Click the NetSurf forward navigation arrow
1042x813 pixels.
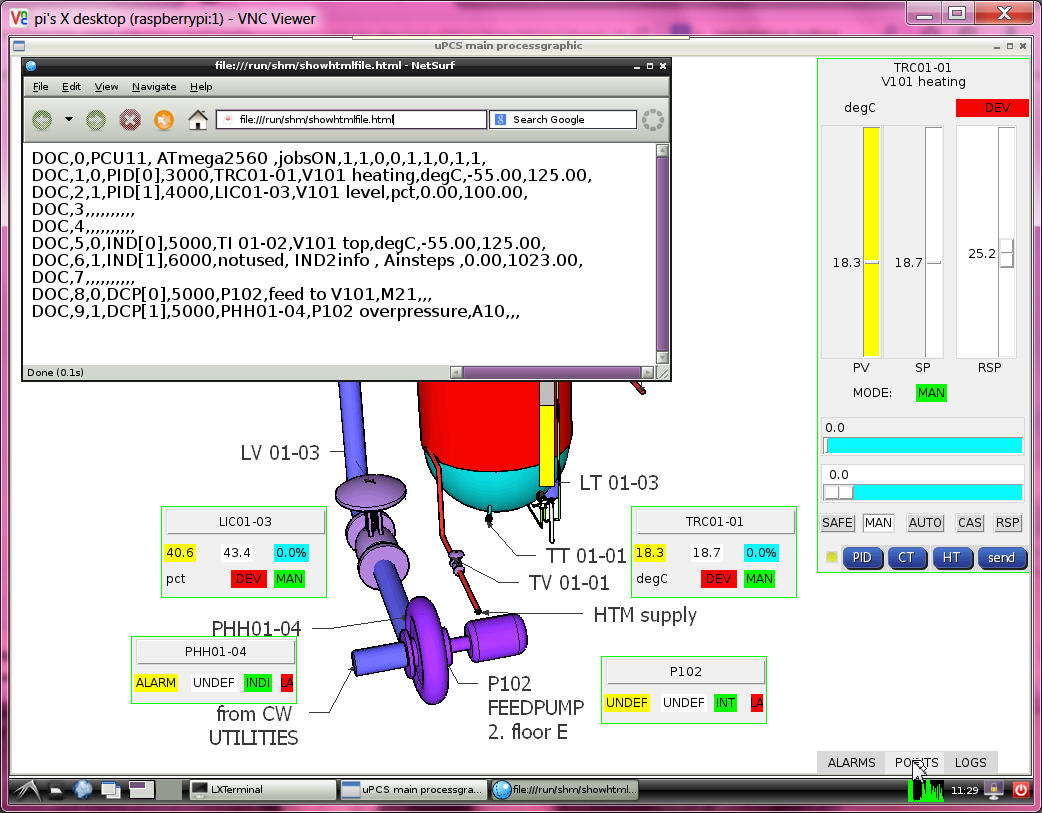pyautogui.click(x=96, y=120)
